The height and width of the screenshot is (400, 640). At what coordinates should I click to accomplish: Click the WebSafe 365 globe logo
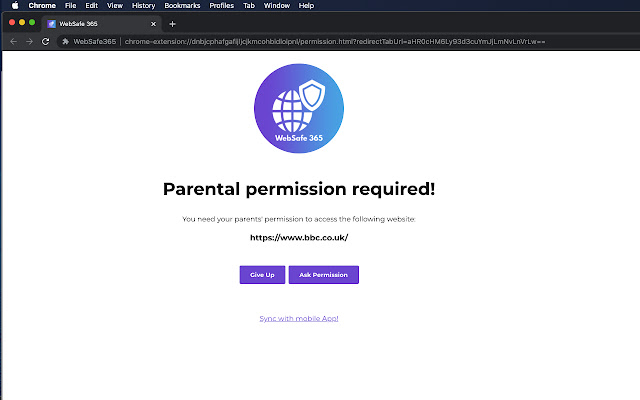pyautogui.click(x=299, y=109)
